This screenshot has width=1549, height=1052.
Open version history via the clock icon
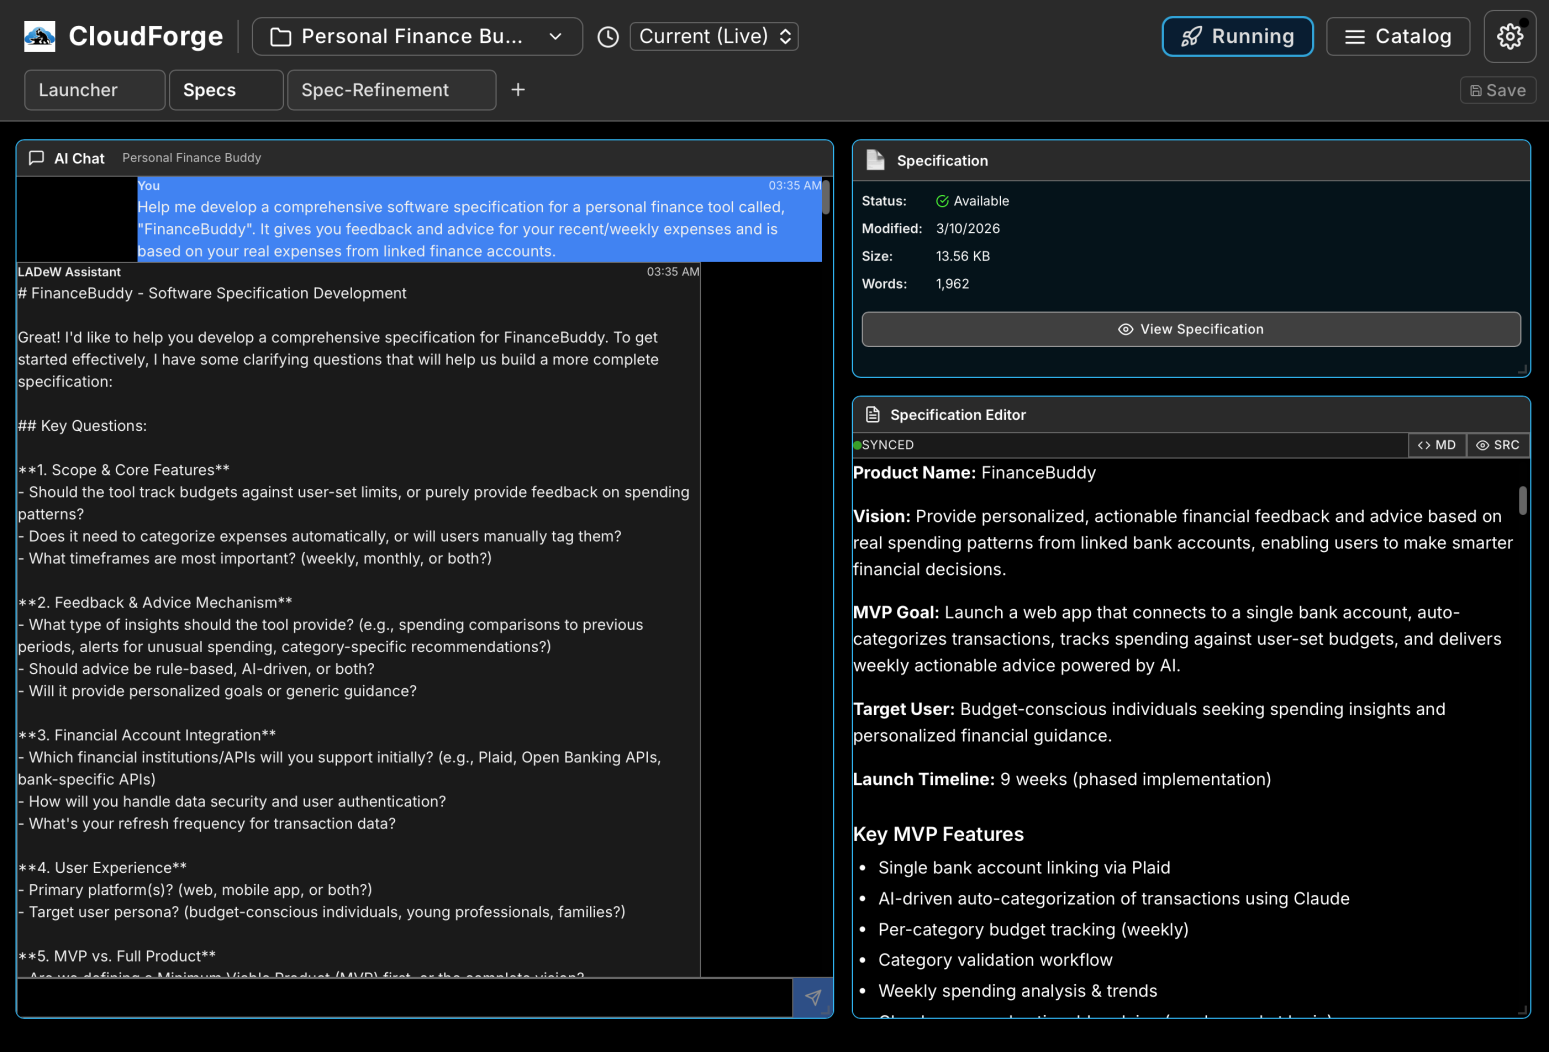[x=607, y=36]
